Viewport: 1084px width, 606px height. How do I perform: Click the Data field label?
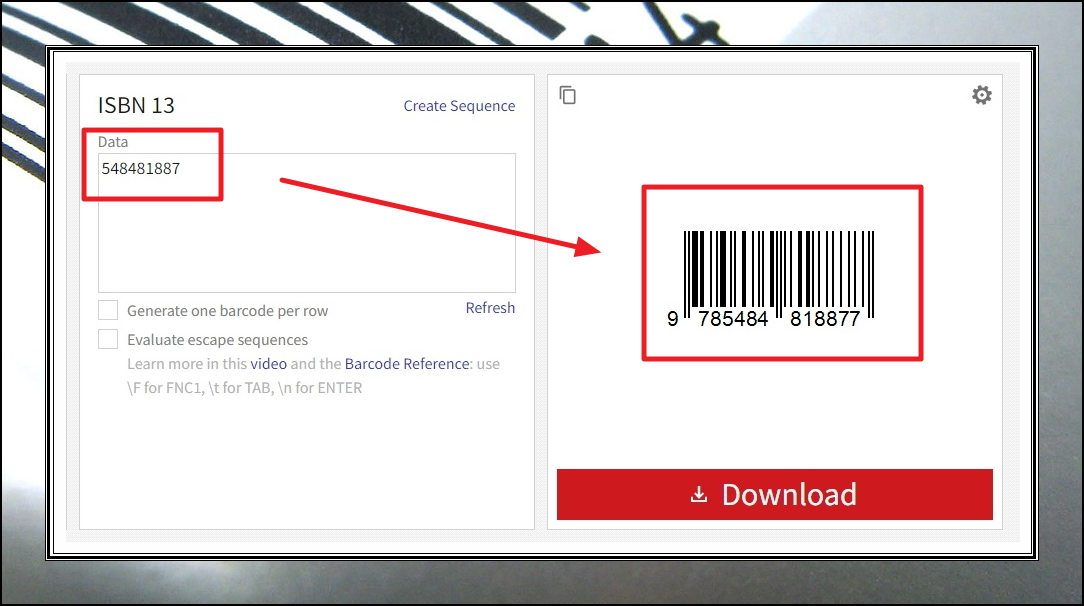tap(113, 142)
